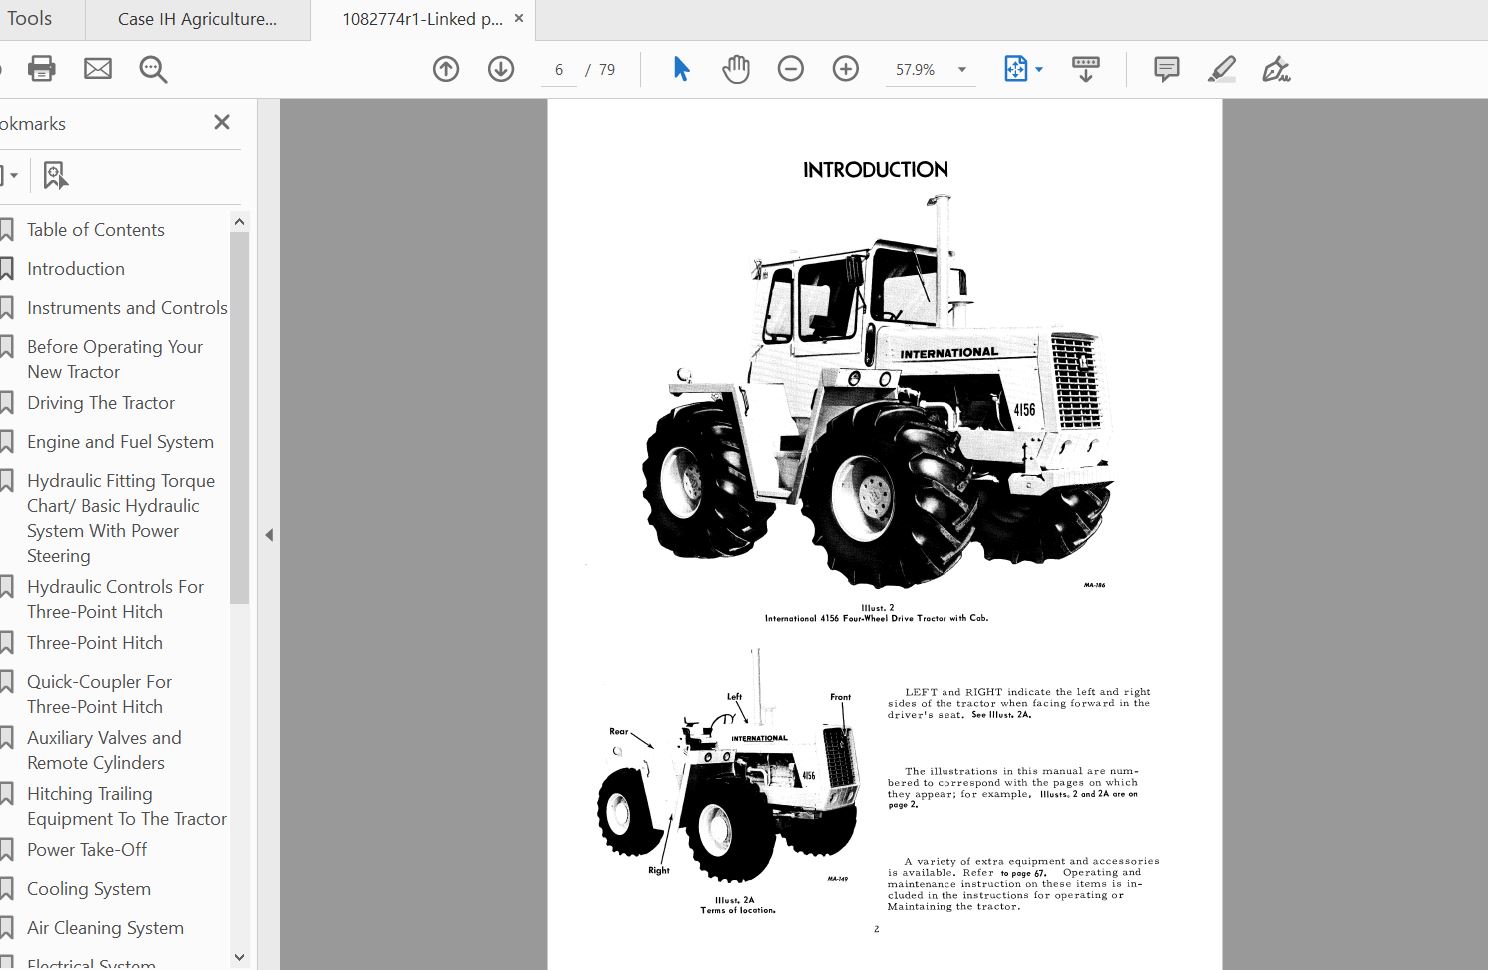Image resolution: width=1488 pixels, height=970 pixels.
Task: Open the Driving The Tractor bookmark
Action: (x=101, y=403)
